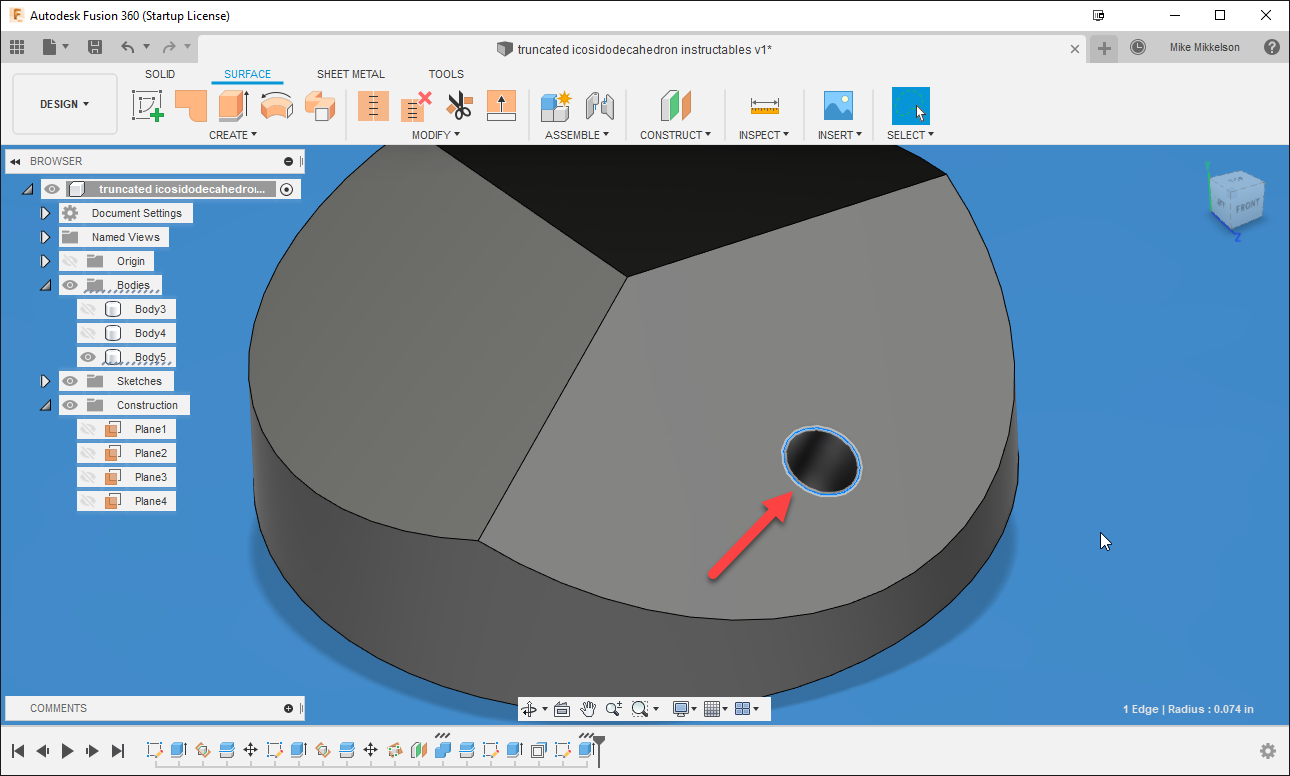Expand the Document Settings node
Viewport: 1290px width, 776px height.
point(45,212)
